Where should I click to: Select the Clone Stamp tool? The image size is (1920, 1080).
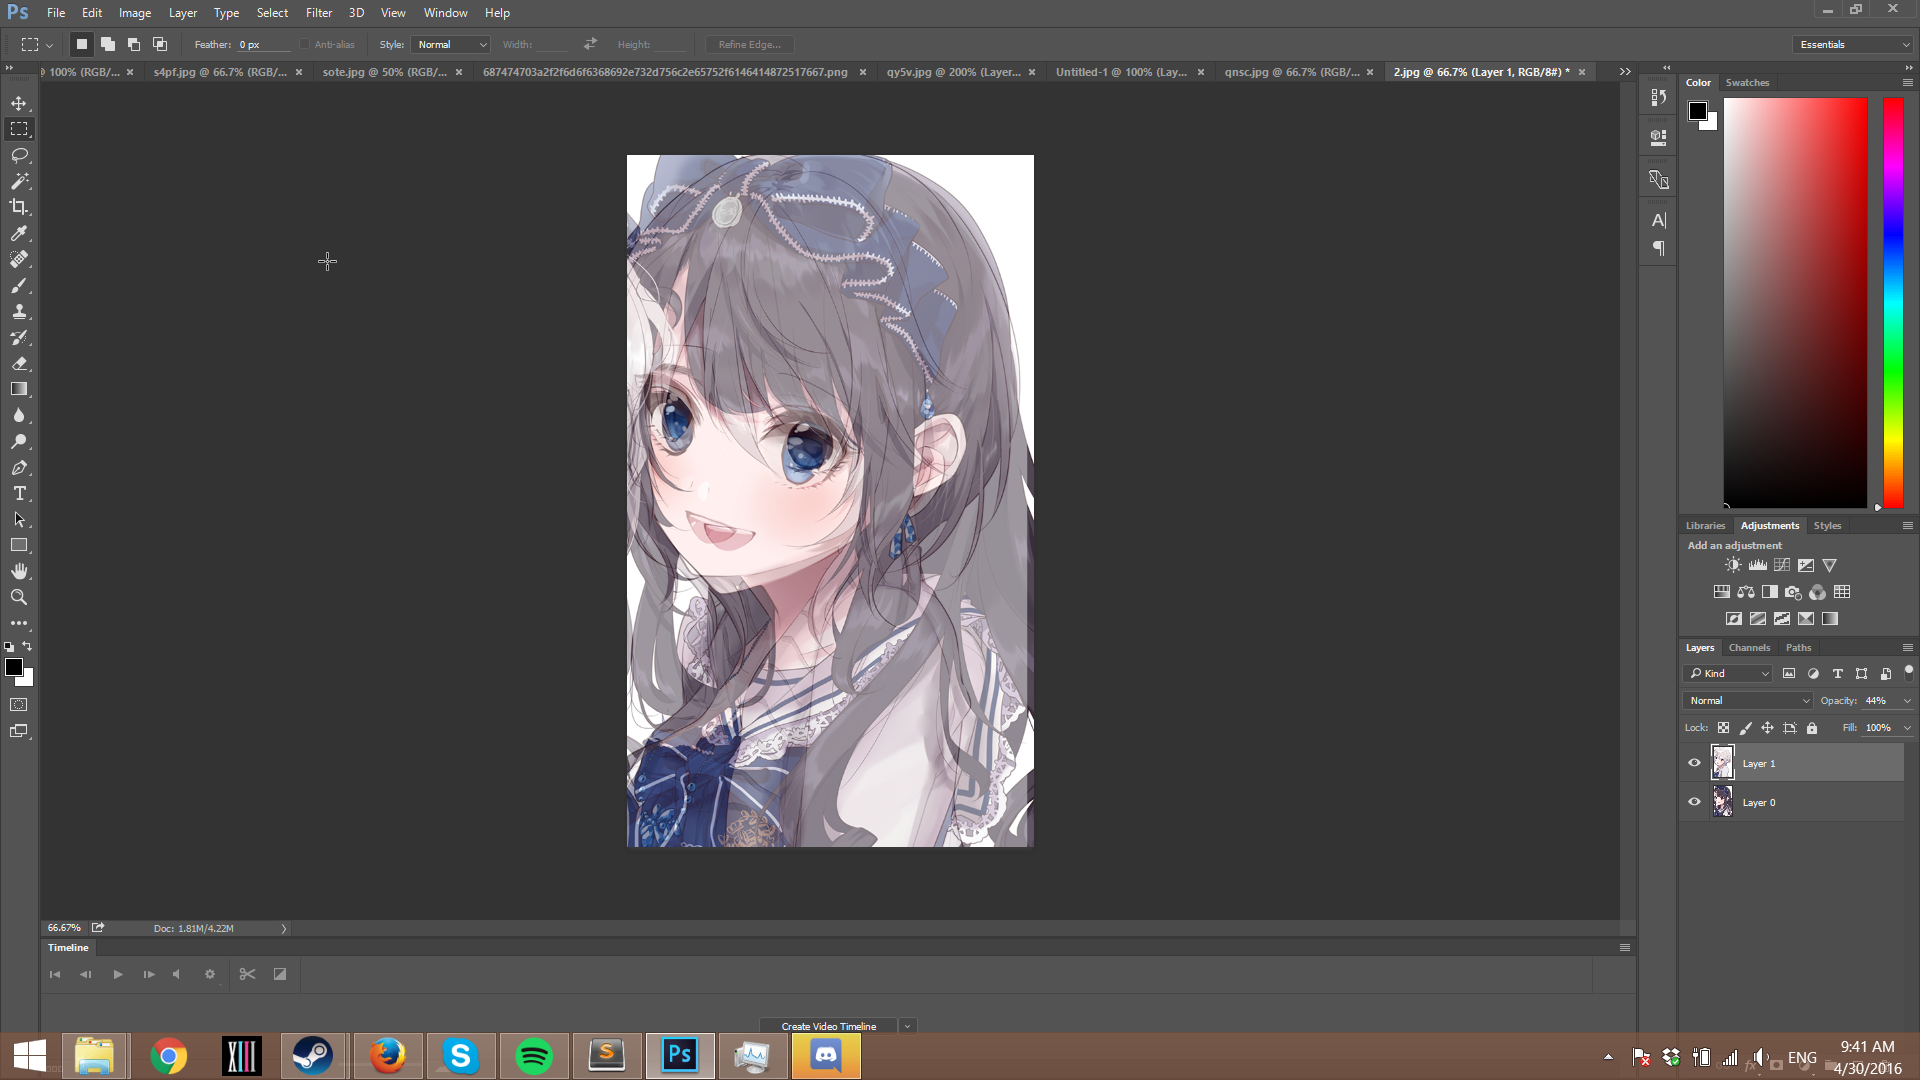click(x=19, y=311)
